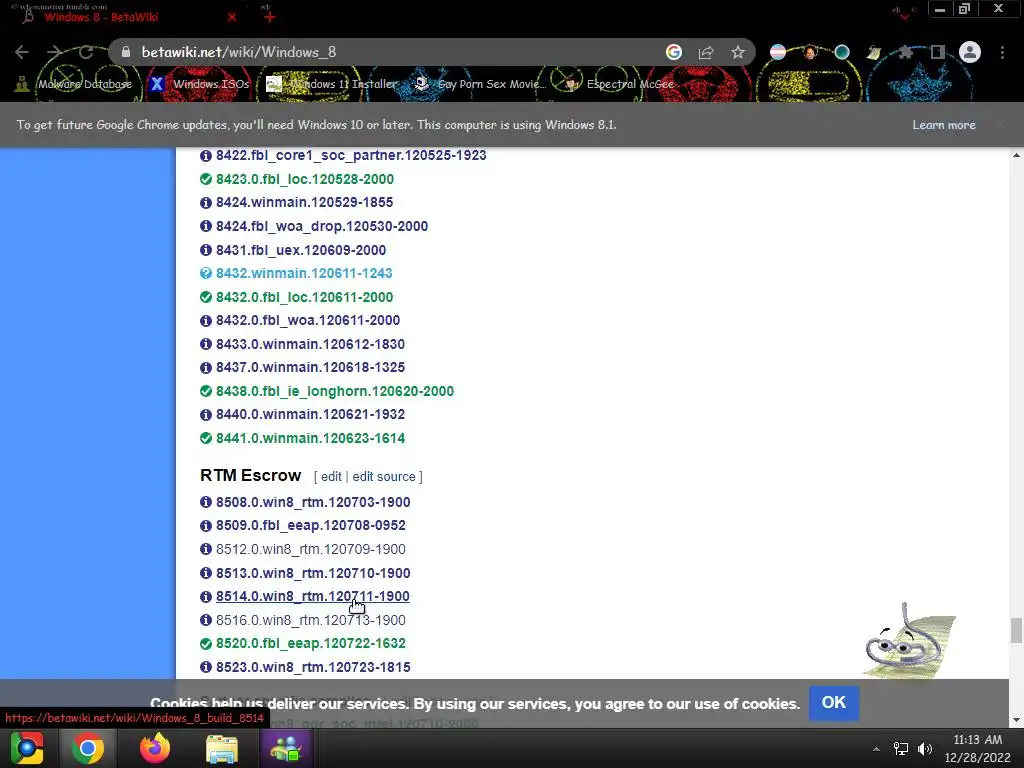Click Learn more in the update notice
Screen dimensions: 1024x768
point(944,125)
